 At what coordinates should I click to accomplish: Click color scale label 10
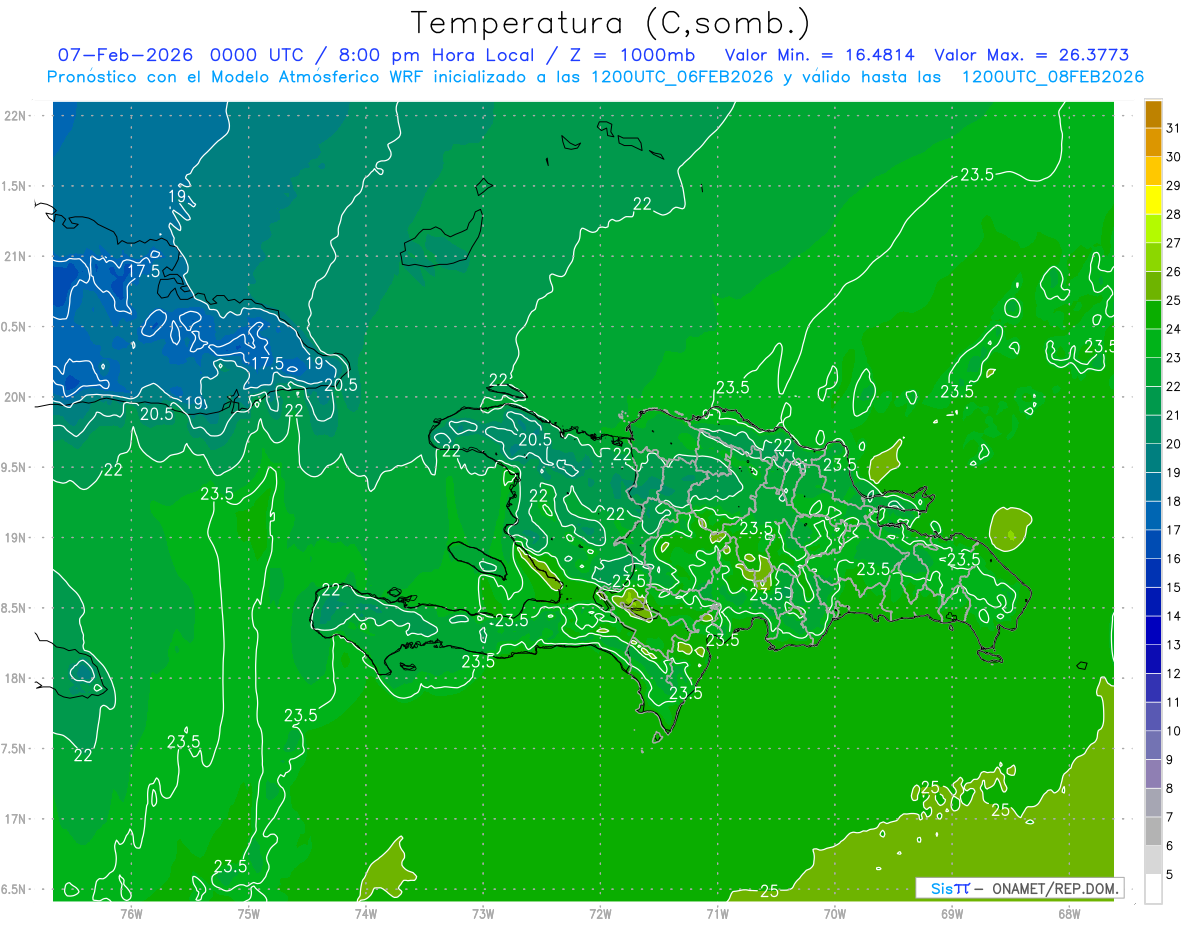1173,731
